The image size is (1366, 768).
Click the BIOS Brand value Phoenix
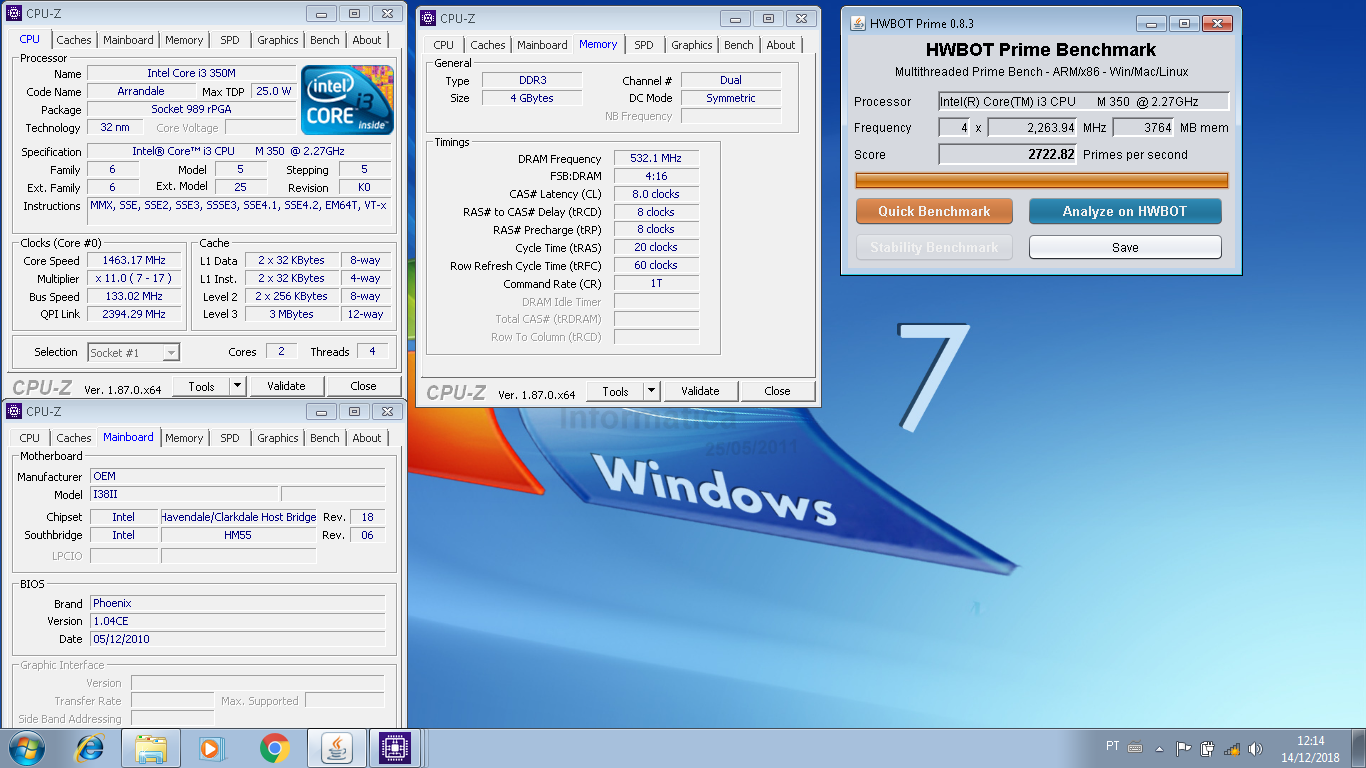point(237,603)
